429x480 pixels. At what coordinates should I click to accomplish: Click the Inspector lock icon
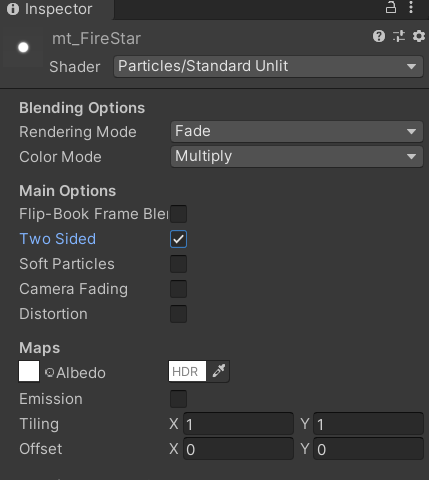tap(391, 7)
